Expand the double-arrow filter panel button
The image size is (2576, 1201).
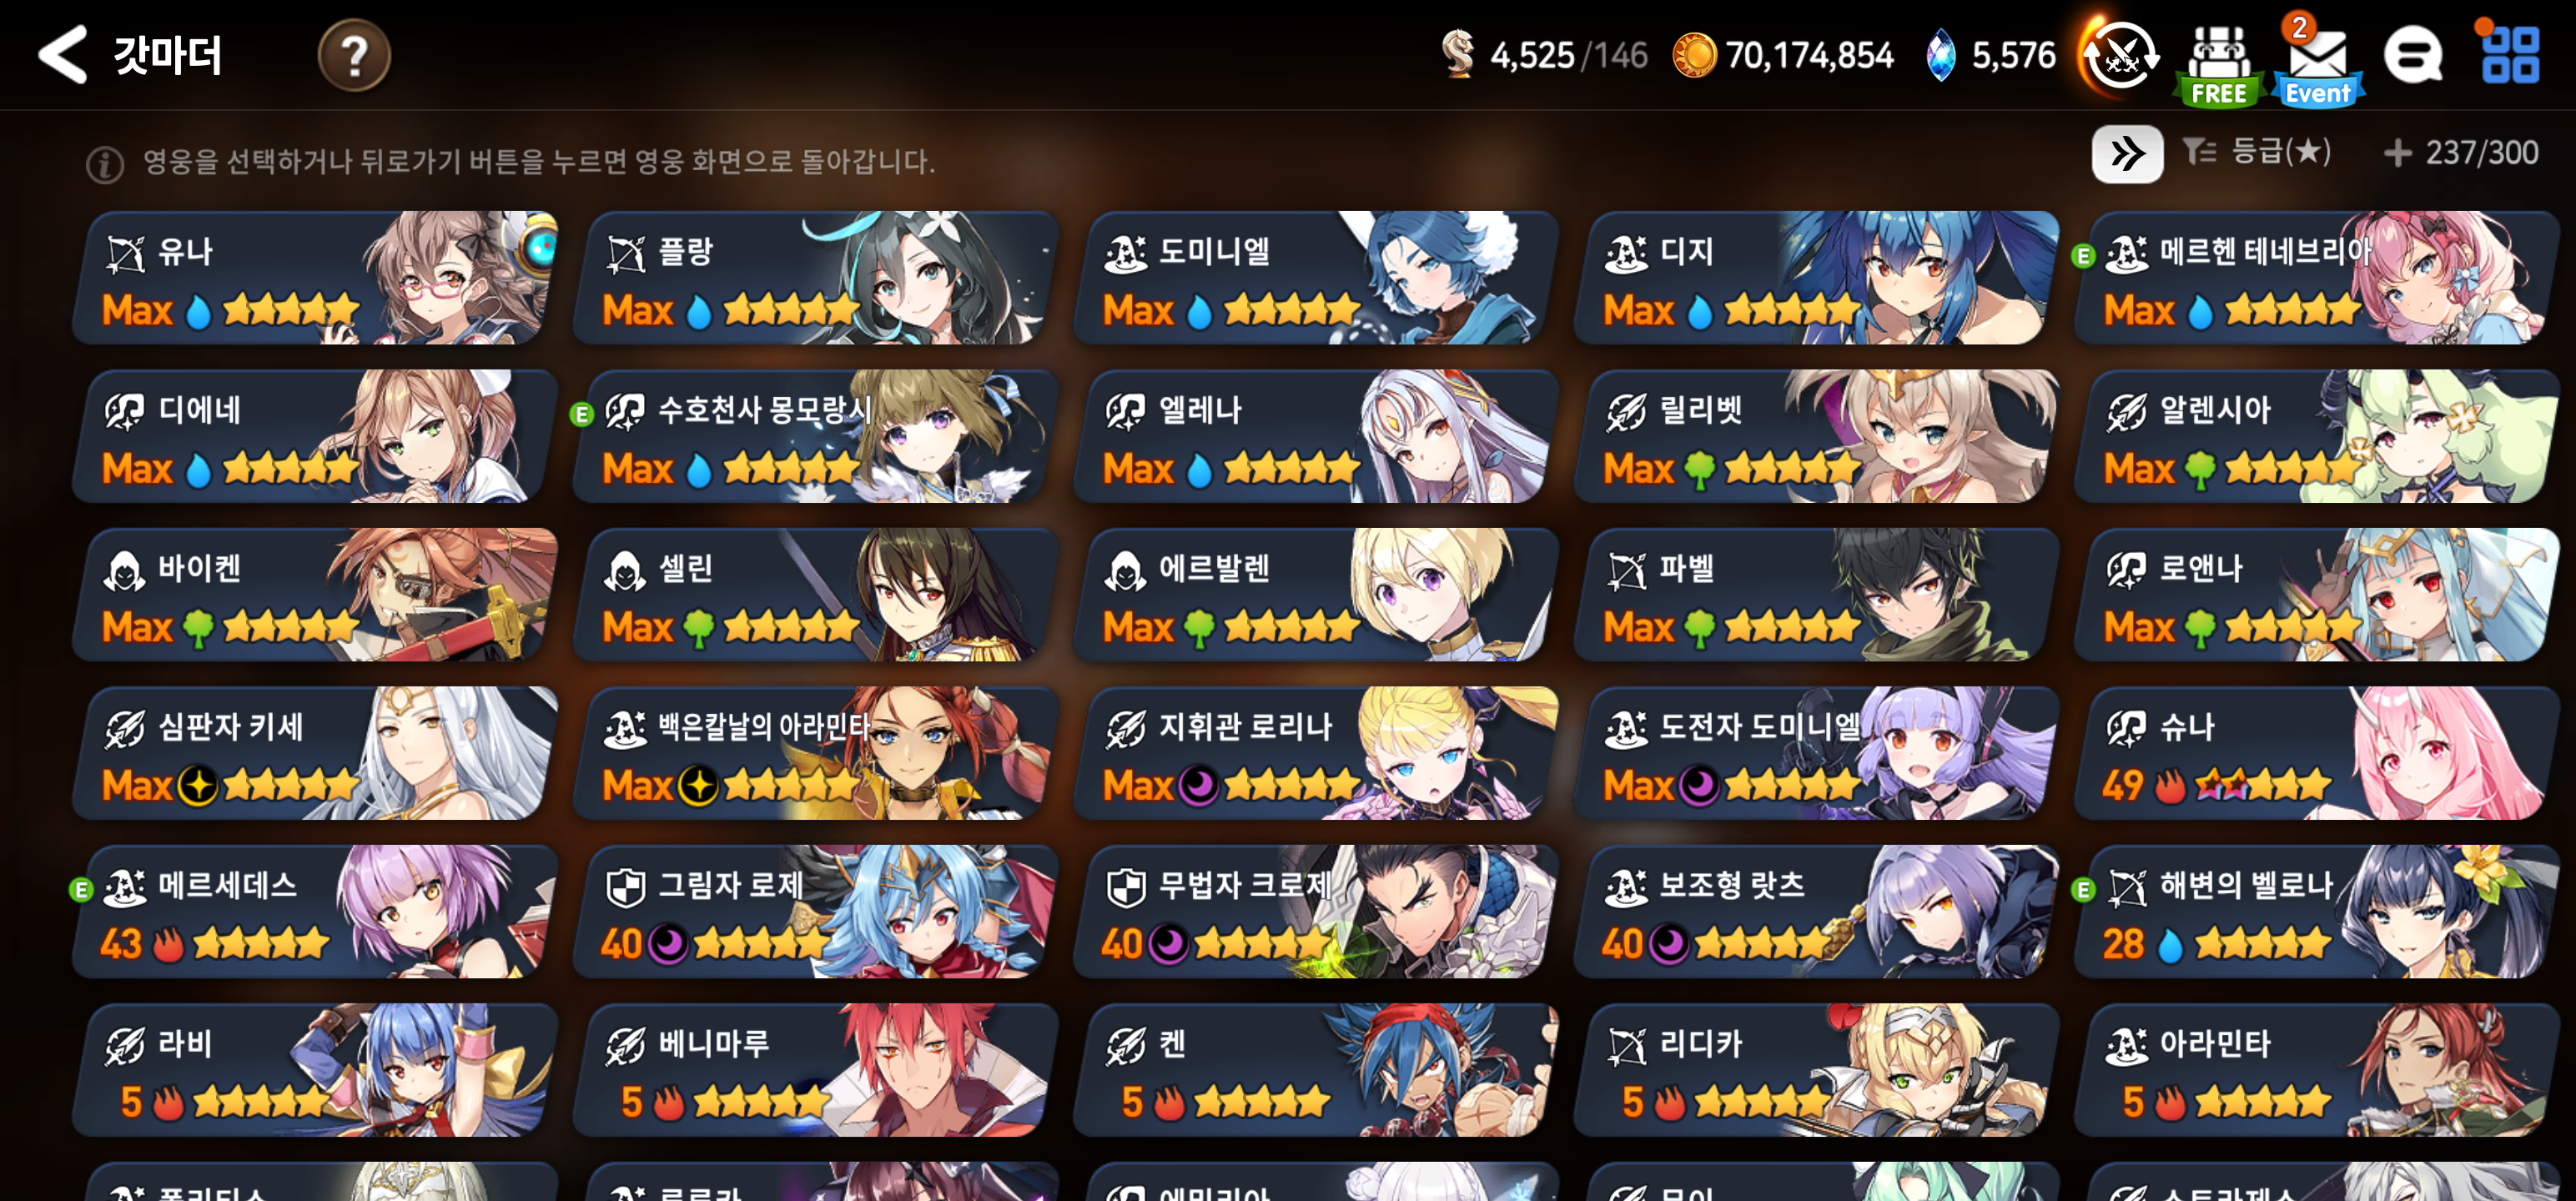point(2127,153)
